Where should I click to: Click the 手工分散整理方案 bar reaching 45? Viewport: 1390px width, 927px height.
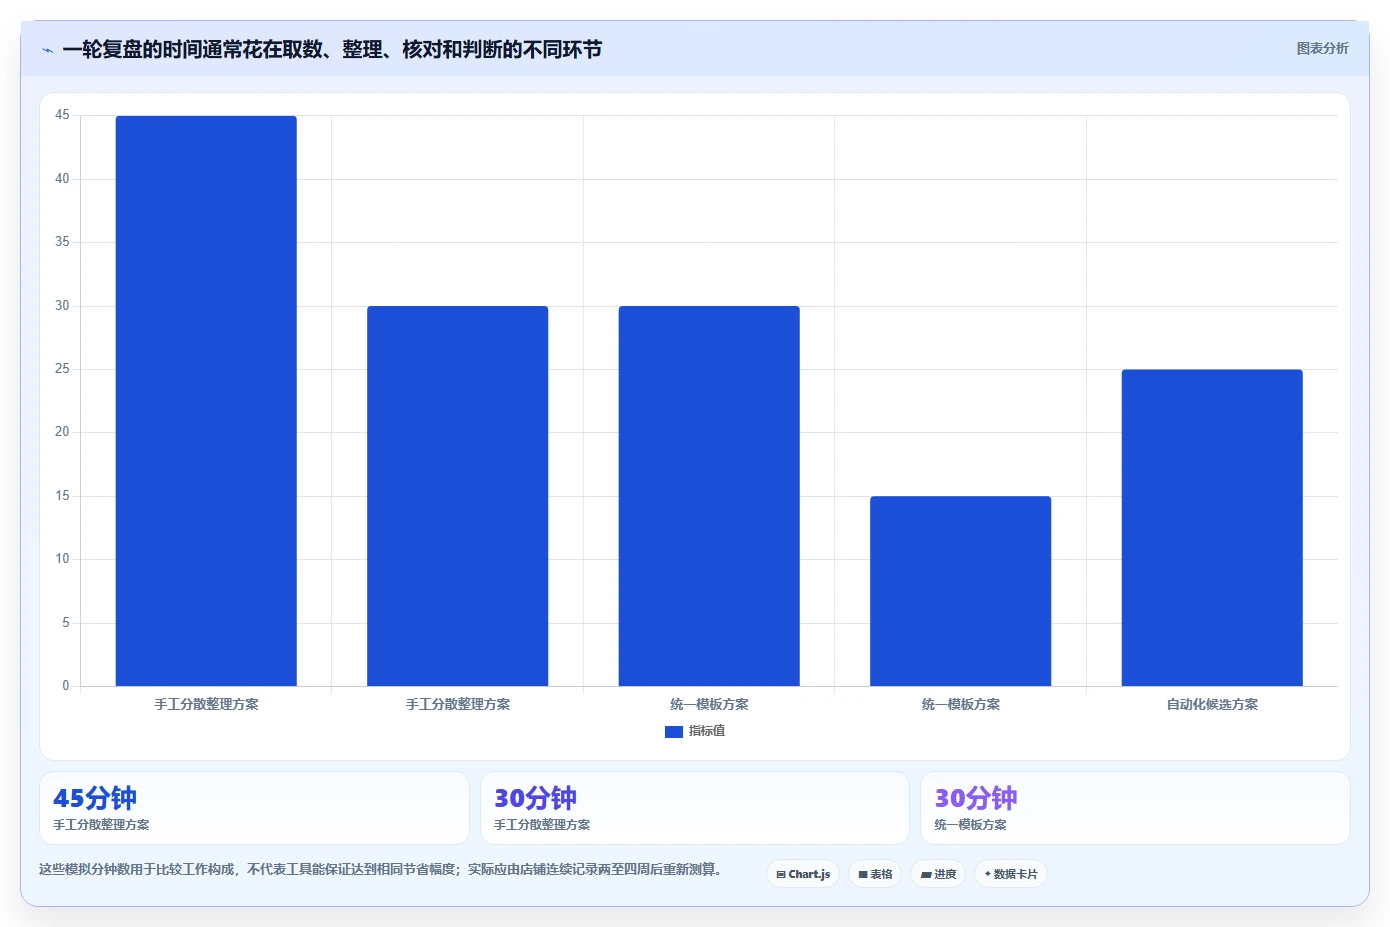coord(206,401)
